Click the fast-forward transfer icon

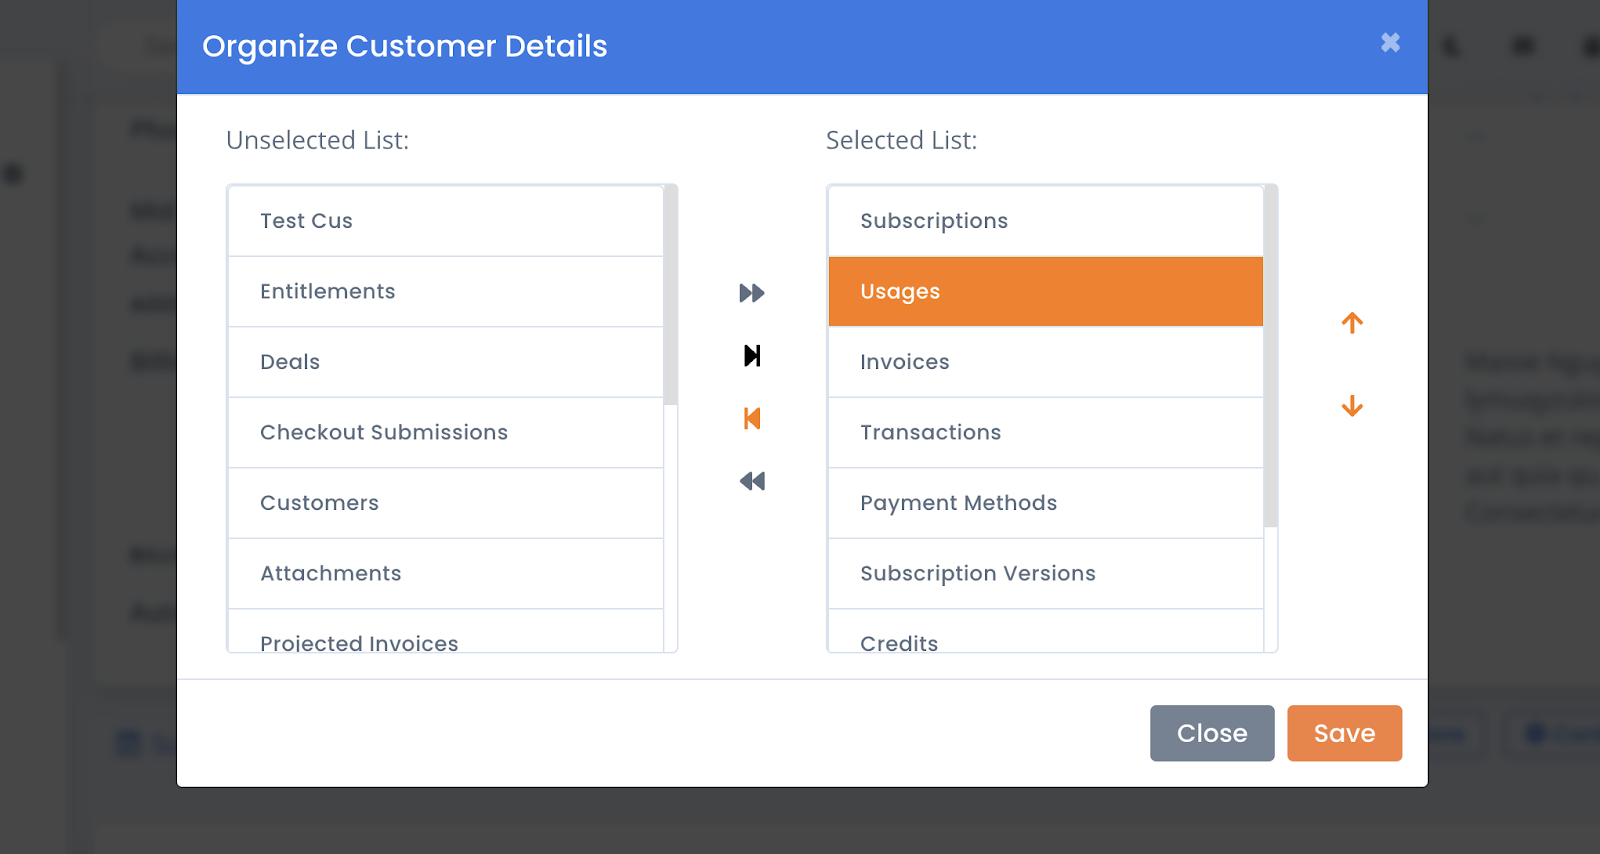752,292
